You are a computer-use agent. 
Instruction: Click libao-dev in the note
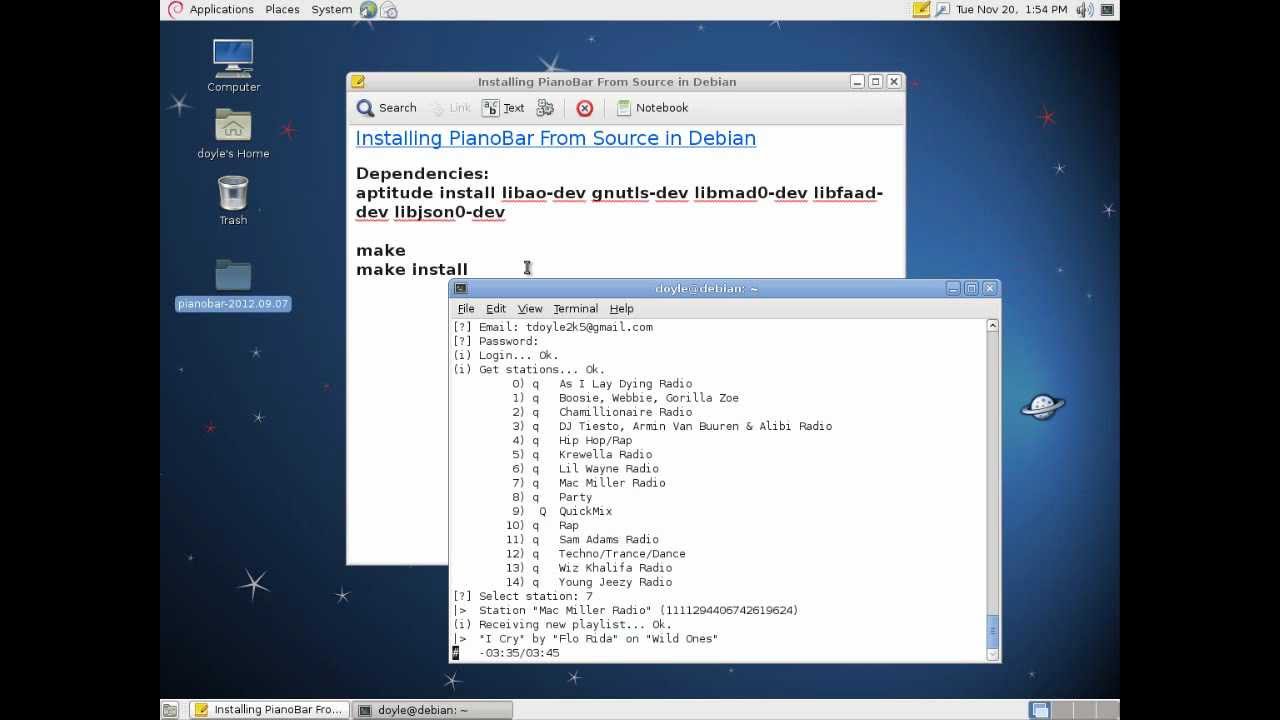pos(544,193)
